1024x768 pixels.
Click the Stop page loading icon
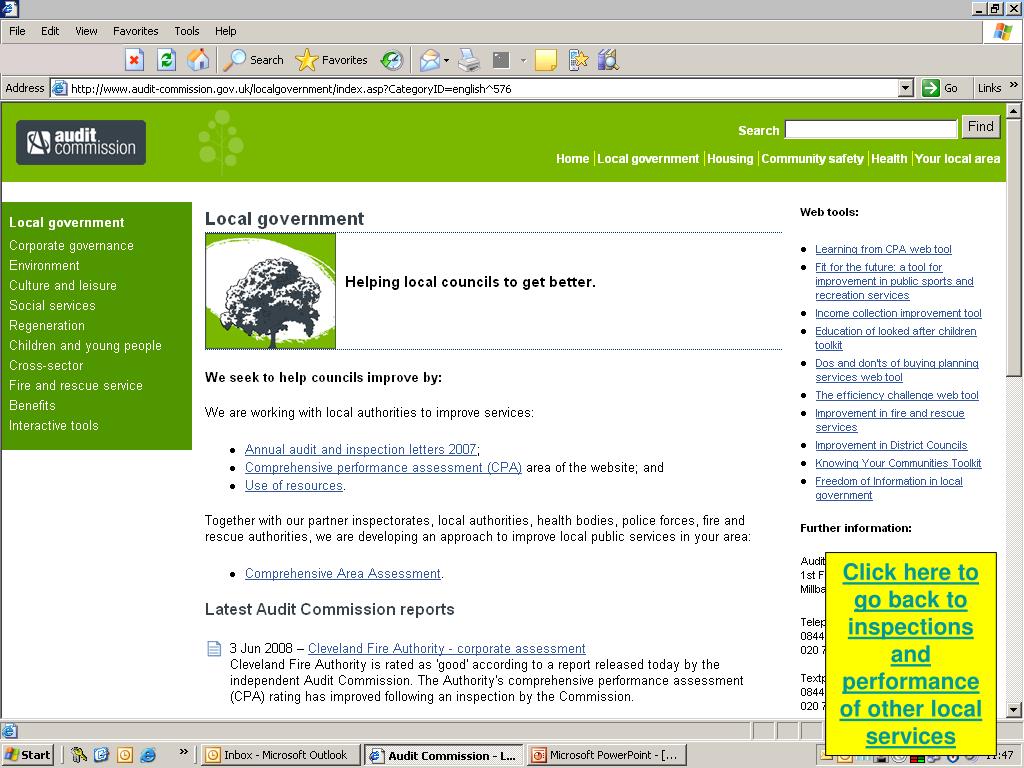pos(134,60)
